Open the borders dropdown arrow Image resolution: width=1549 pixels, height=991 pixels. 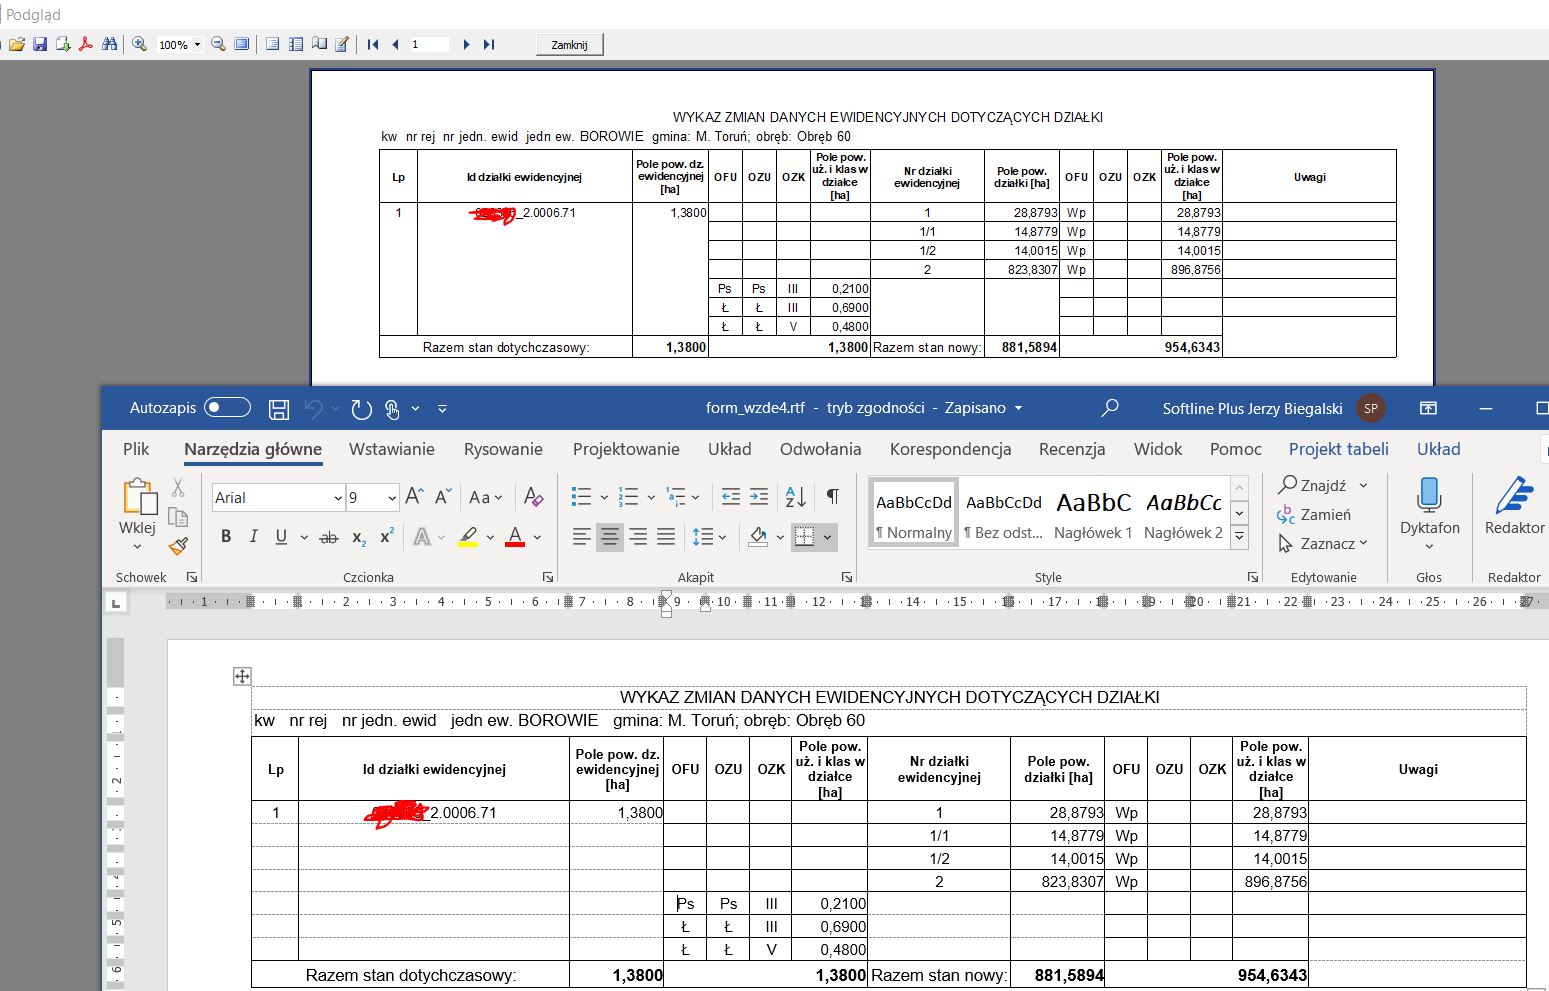point(828,537)
